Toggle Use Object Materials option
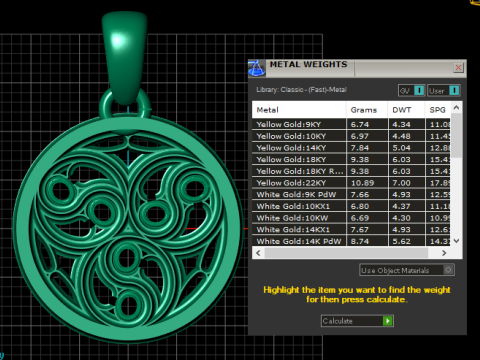The image size is (480, 360). click(x=407, y=270)
